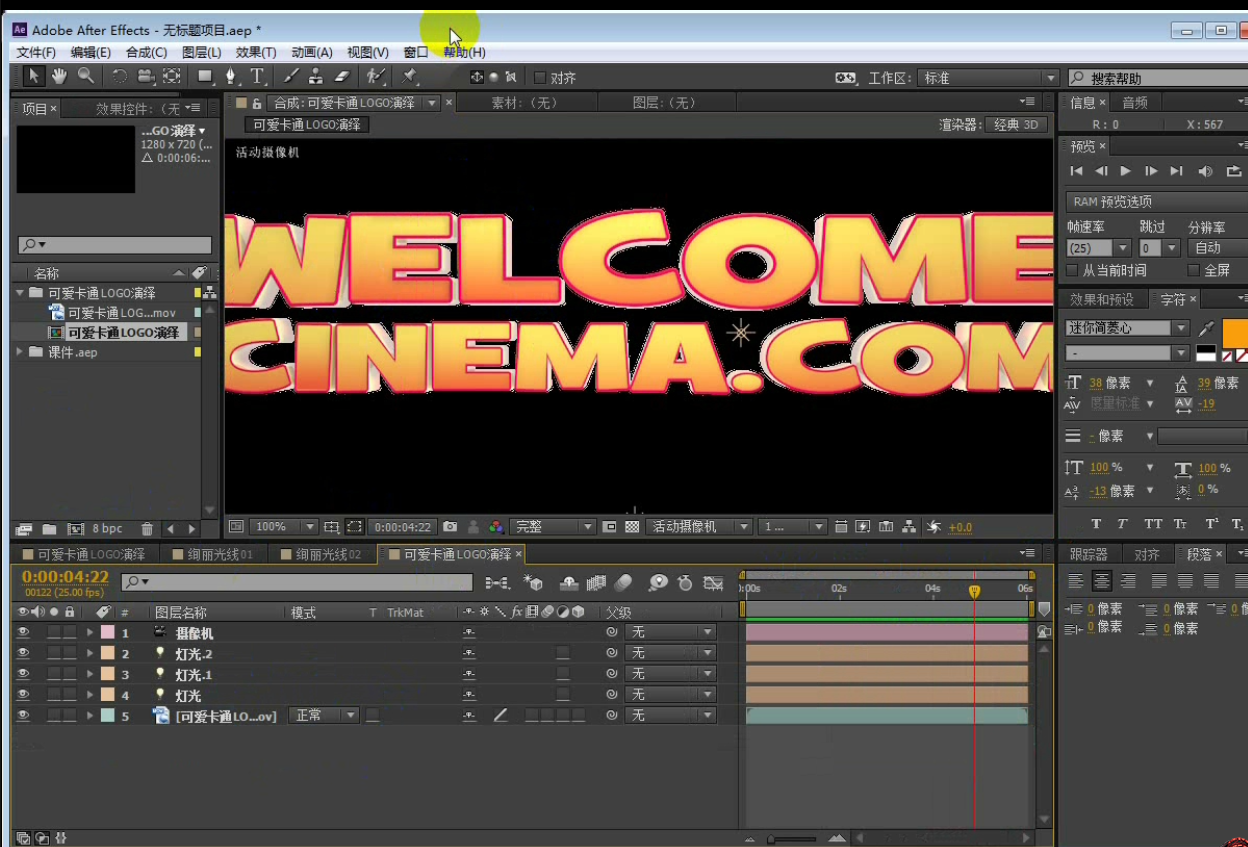This screenshot has width=1248, height=847.
Task: Open the composition mini-flowchart icon
Action: tap(495, 582)
